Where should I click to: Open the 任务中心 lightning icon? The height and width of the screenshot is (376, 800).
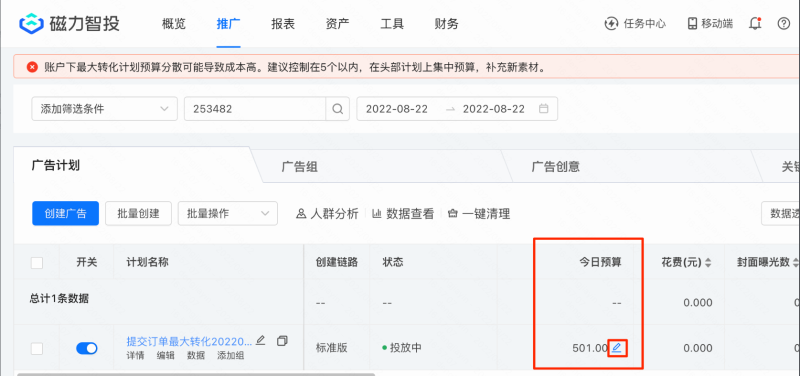tap(611, 23)
